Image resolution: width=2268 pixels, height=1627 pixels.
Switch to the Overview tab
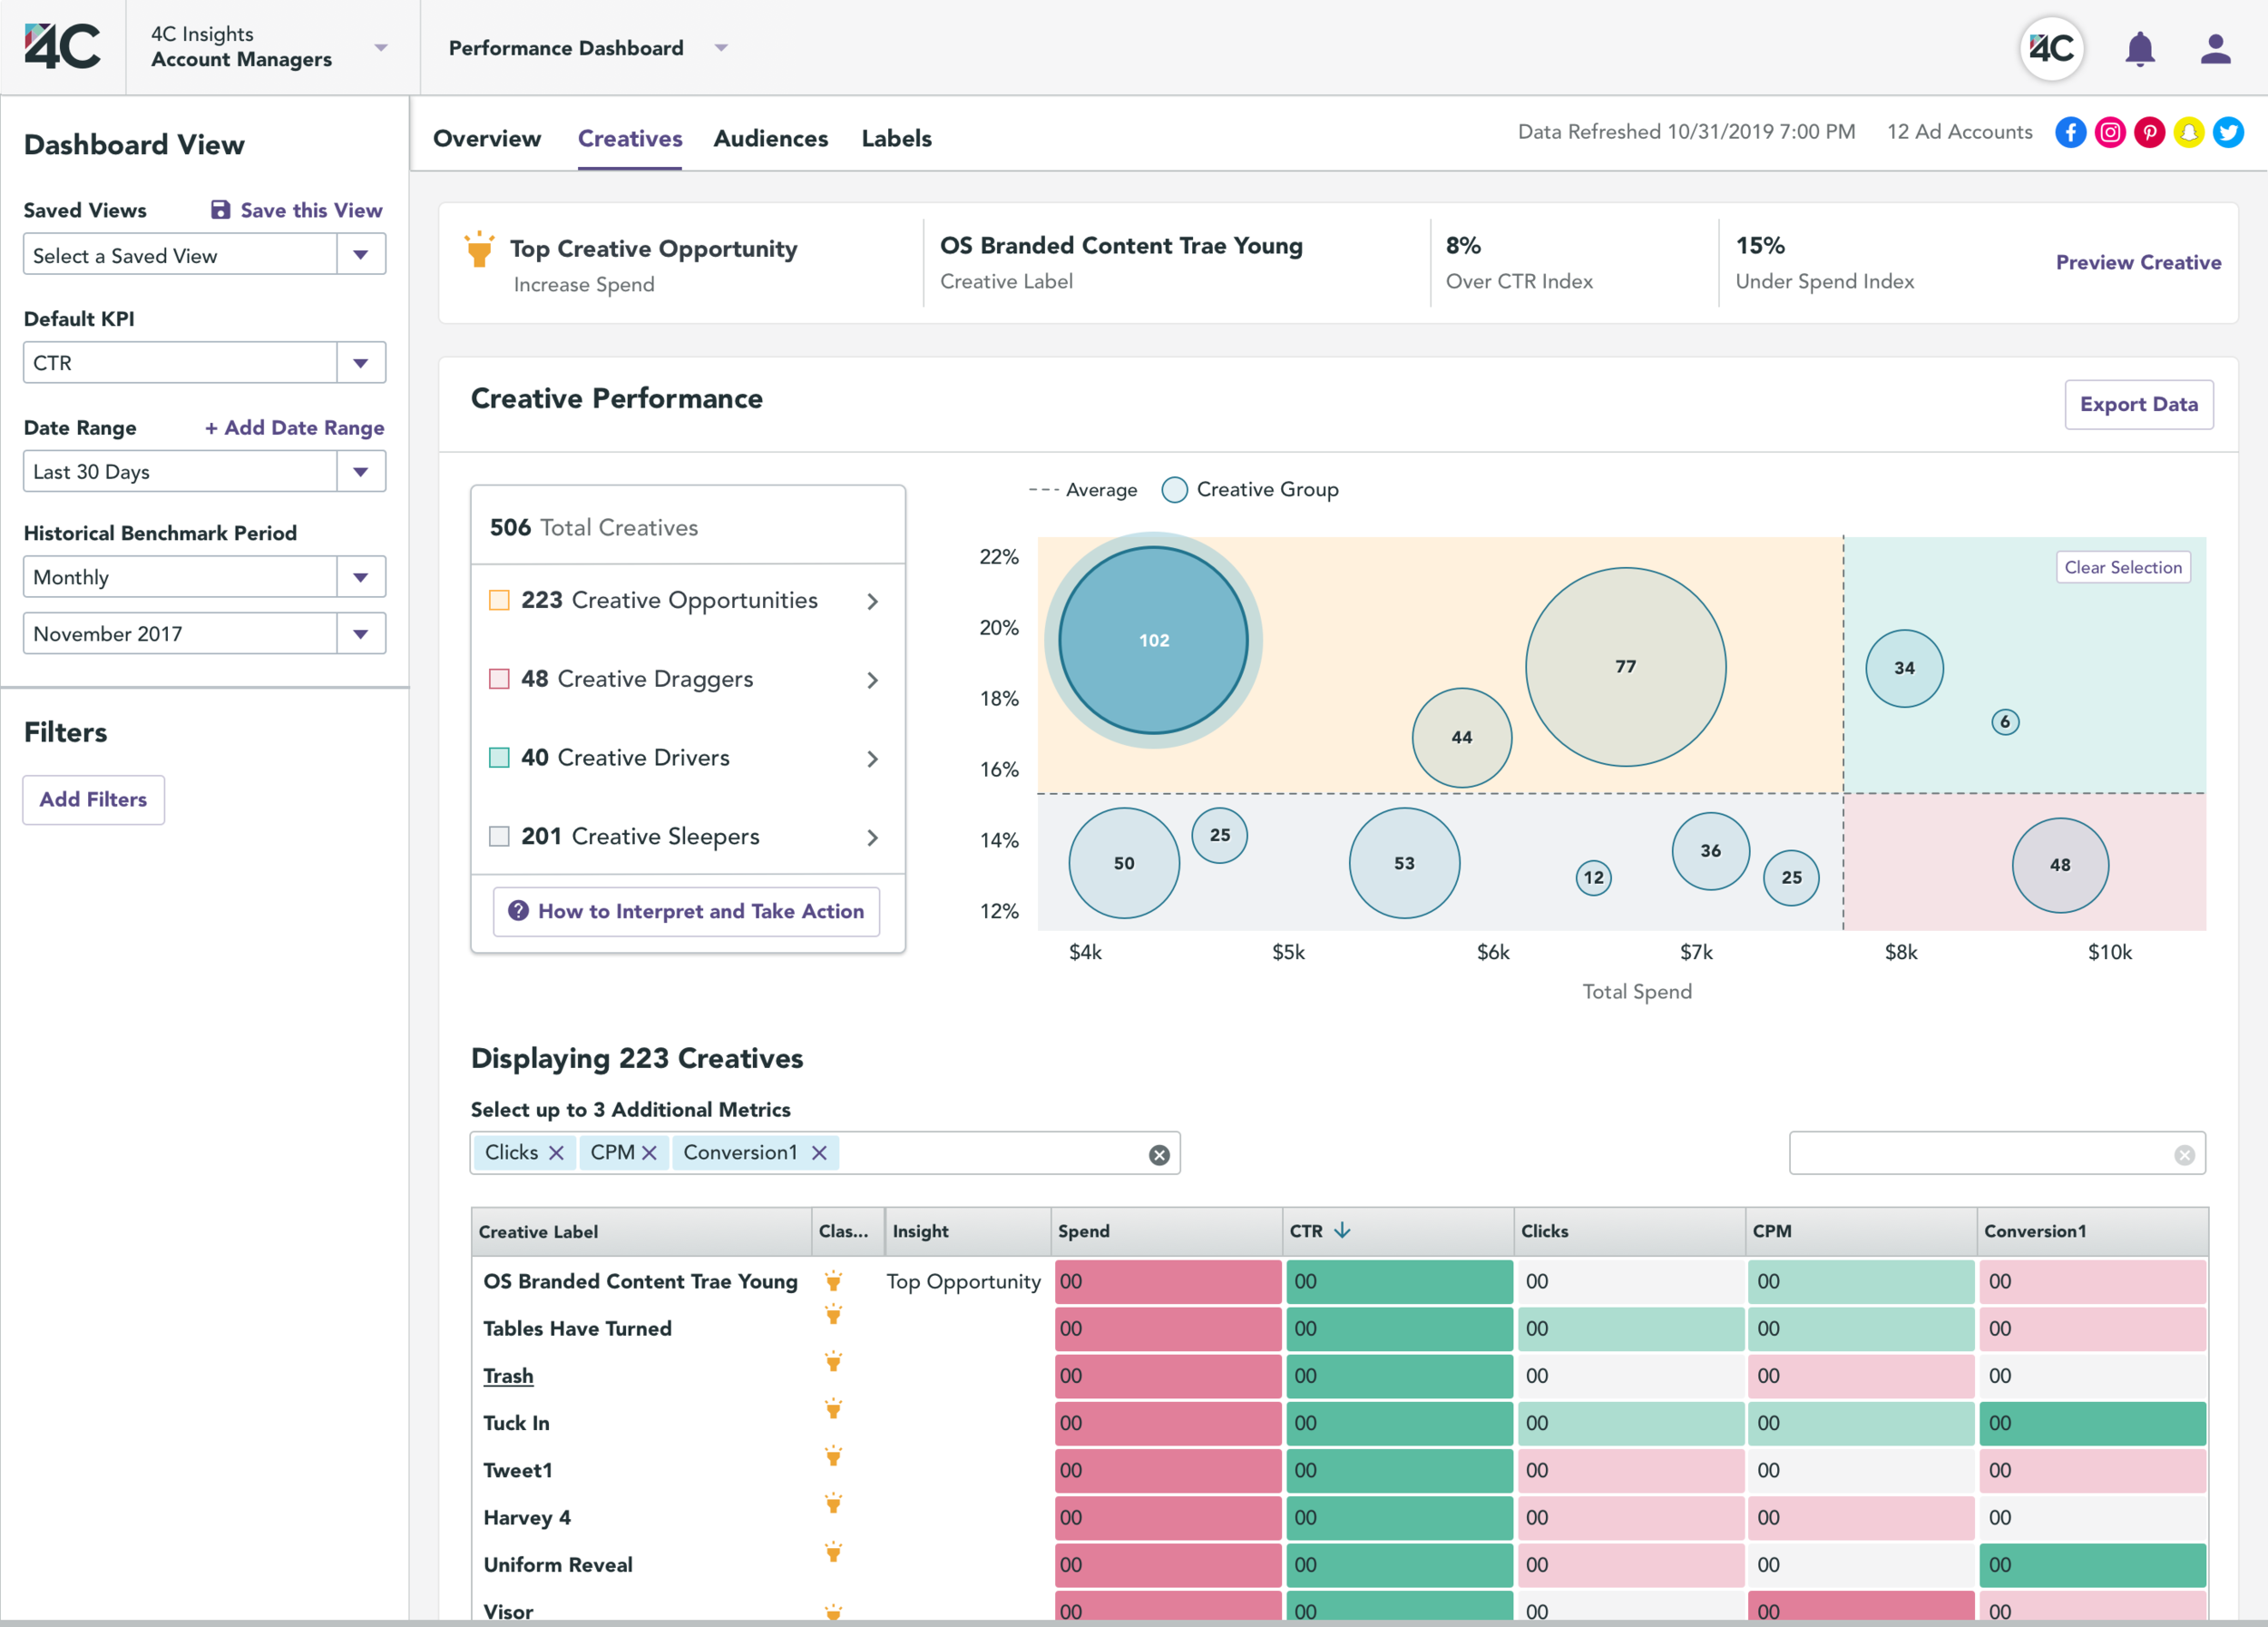[x=486, y=138]
